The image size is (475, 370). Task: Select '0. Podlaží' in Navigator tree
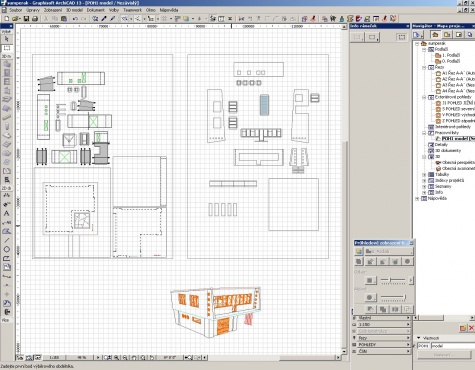point(451,61)
